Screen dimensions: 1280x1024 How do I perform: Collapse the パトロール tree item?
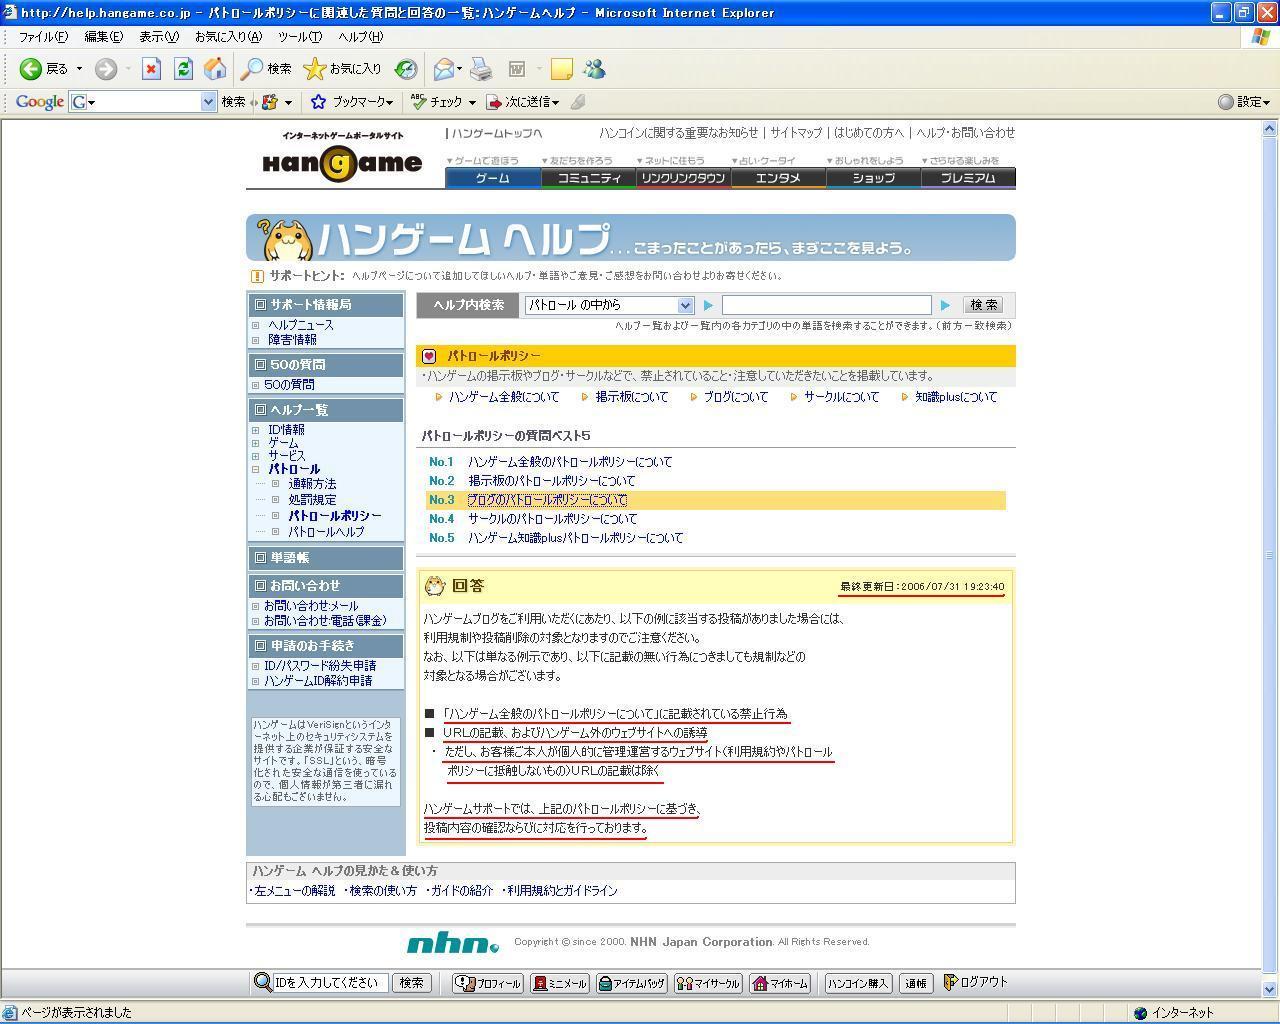[255, 469]
